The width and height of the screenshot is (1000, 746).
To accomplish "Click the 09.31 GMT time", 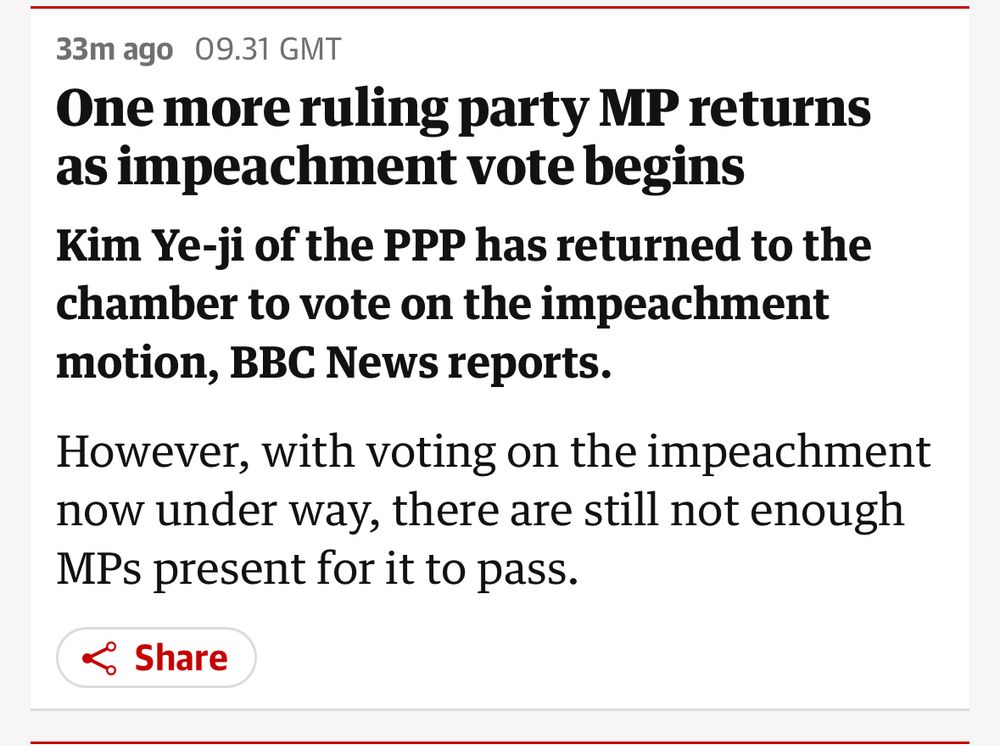I will coord(268,50).
